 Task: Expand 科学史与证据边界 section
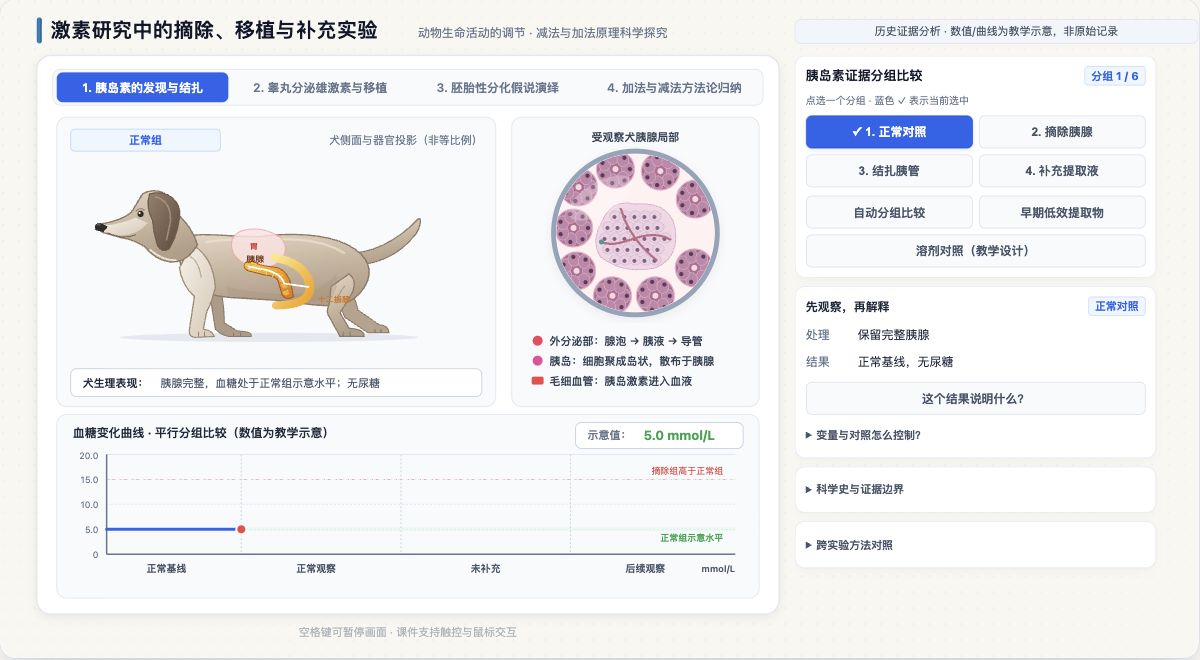(976, 489)
